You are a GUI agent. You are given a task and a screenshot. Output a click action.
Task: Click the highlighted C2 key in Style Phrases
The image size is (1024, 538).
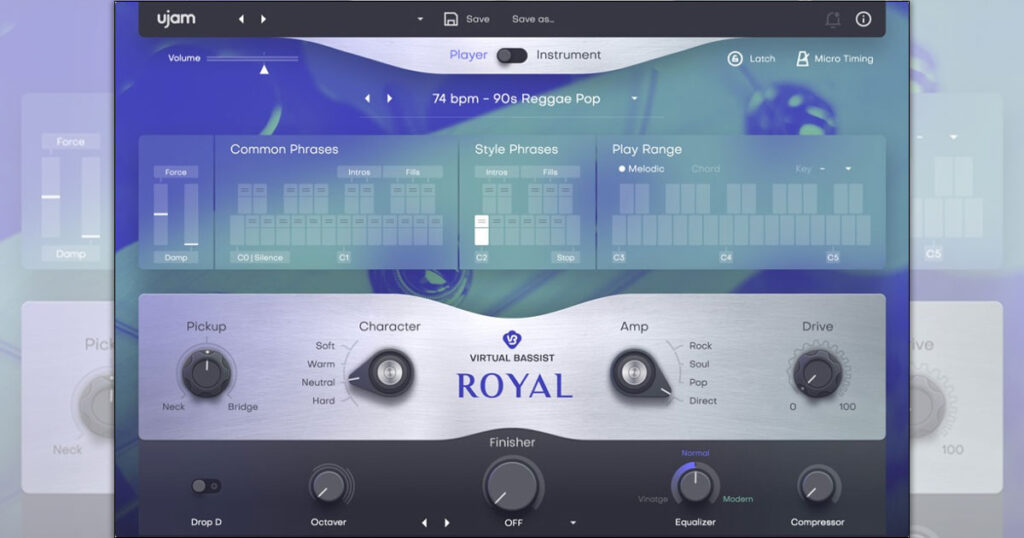481,230
